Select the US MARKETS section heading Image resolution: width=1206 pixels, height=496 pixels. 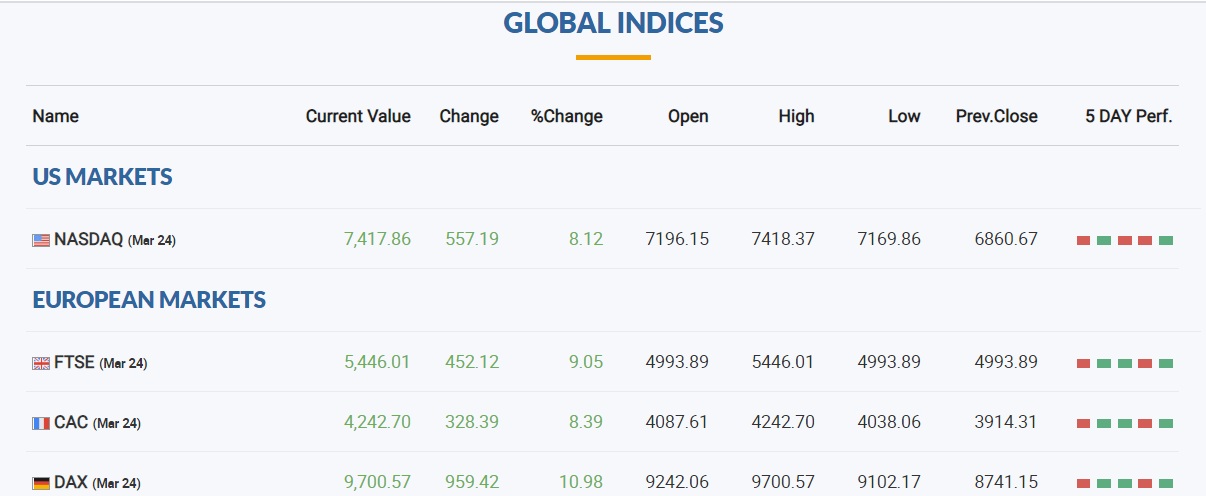coord(102,177)
